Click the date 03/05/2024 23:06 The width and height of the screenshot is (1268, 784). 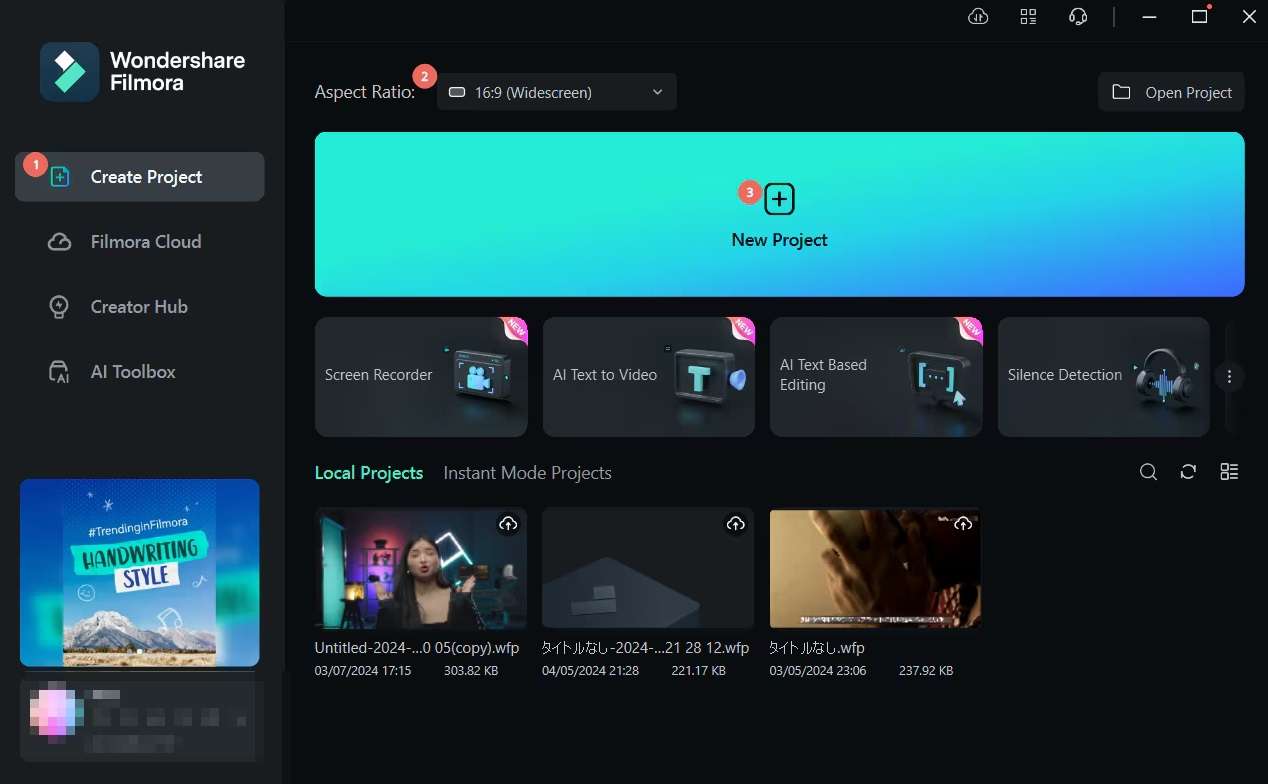[818, 671]
